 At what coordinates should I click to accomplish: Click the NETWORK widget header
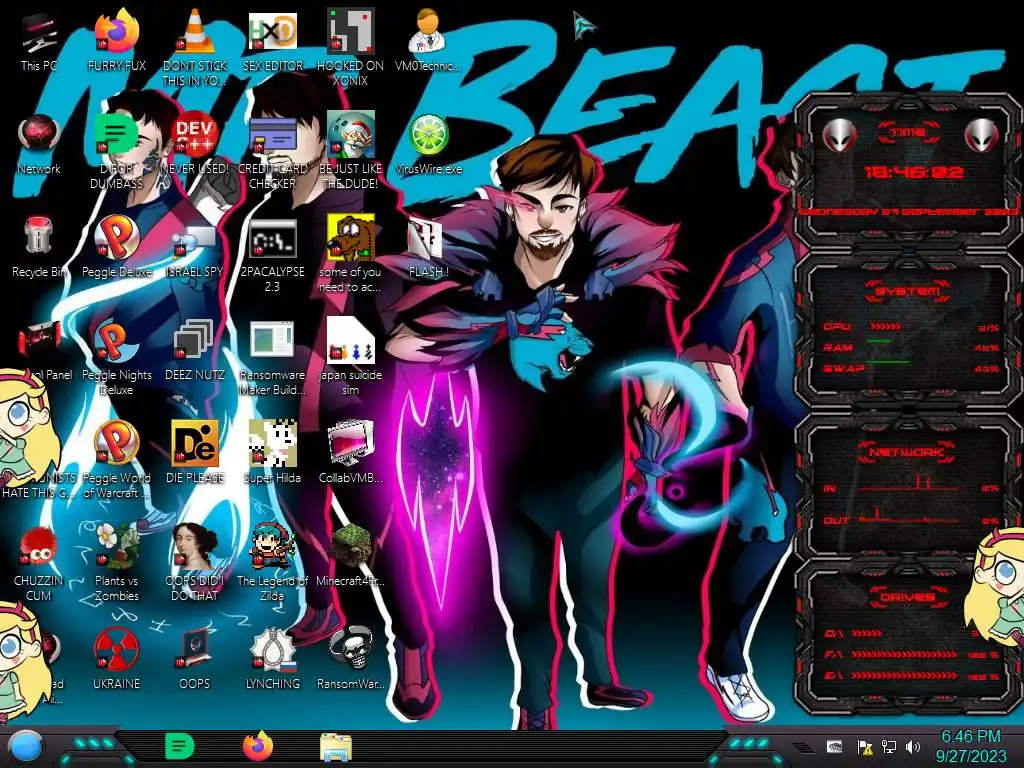(x=908, y=452)
